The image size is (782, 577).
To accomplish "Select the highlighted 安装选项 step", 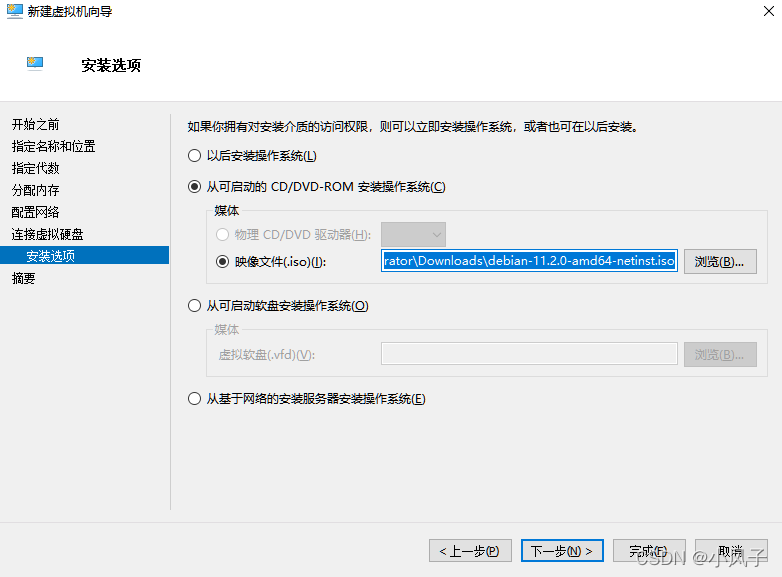I will click(84, 255).
